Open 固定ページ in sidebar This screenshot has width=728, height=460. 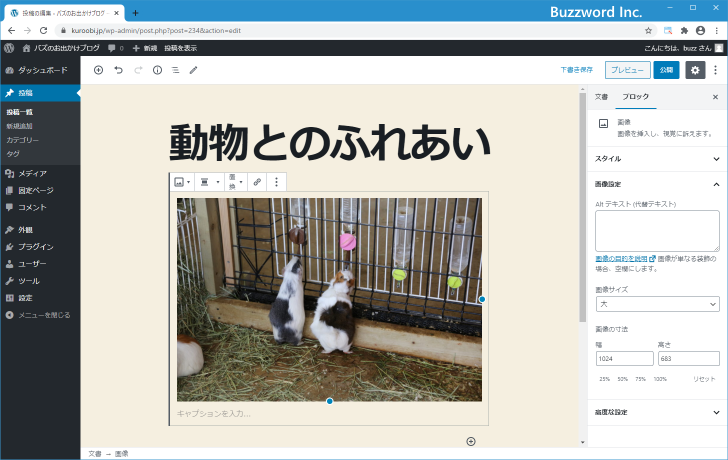[x=40, y=190]
